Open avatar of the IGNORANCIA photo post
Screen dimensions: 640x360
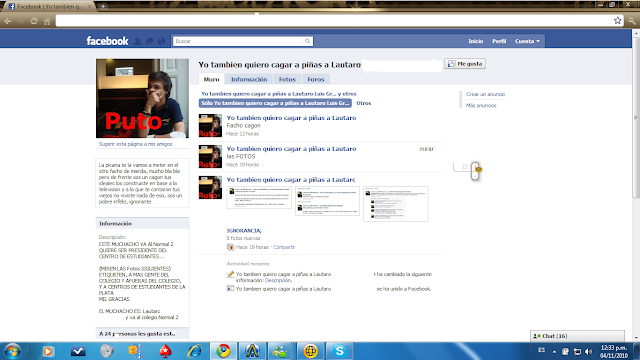coord(210,187)
